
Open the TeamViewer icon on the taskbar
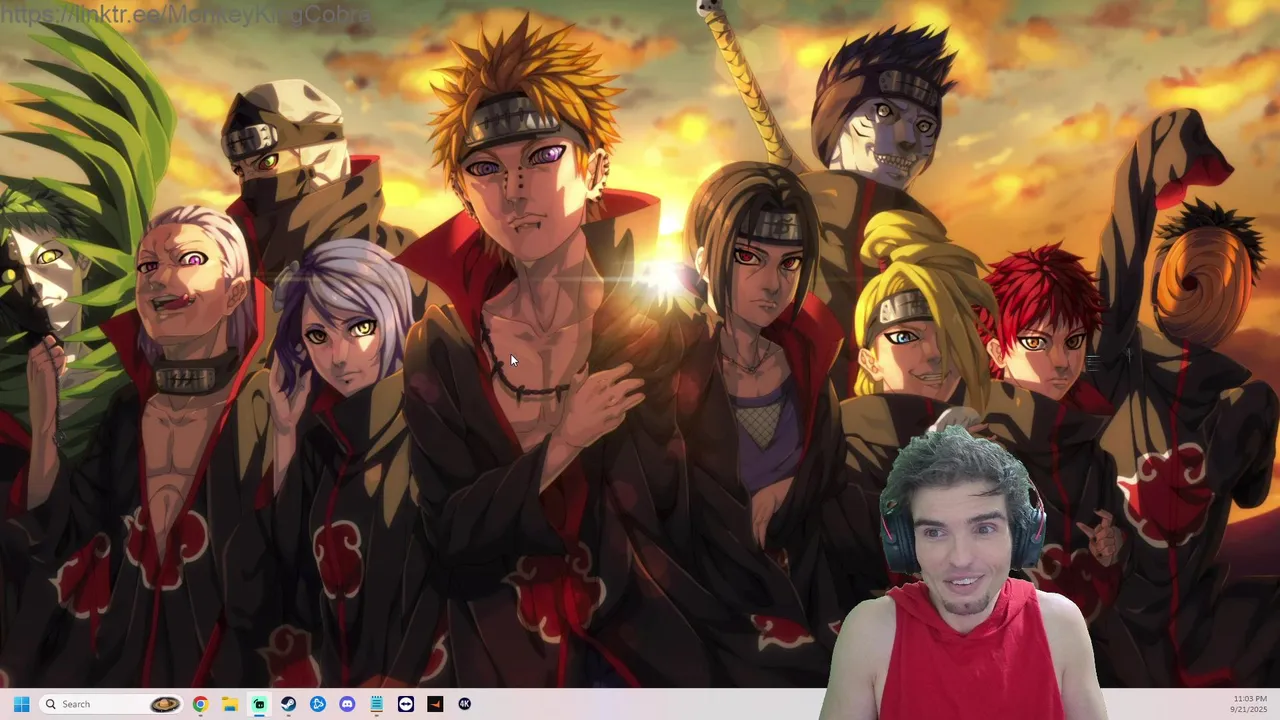point(406,704)
